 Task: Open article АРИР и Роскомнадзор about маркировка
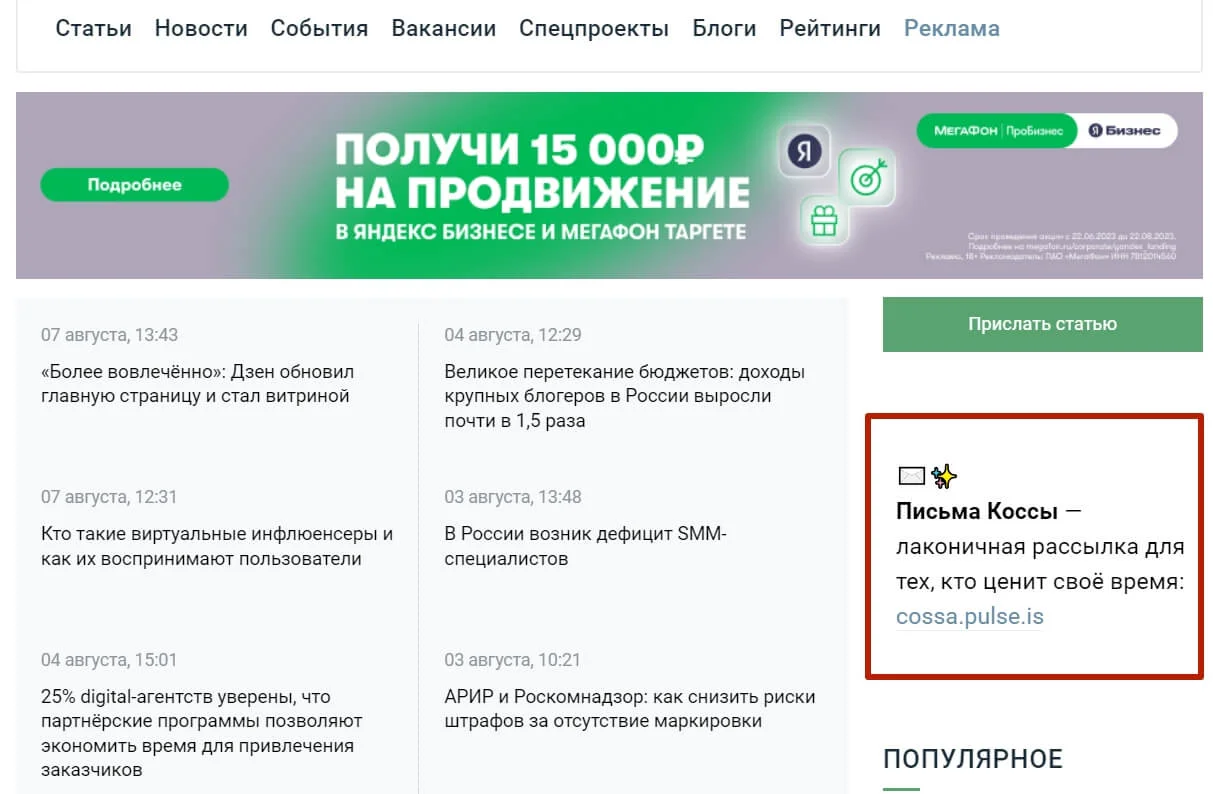629,709
